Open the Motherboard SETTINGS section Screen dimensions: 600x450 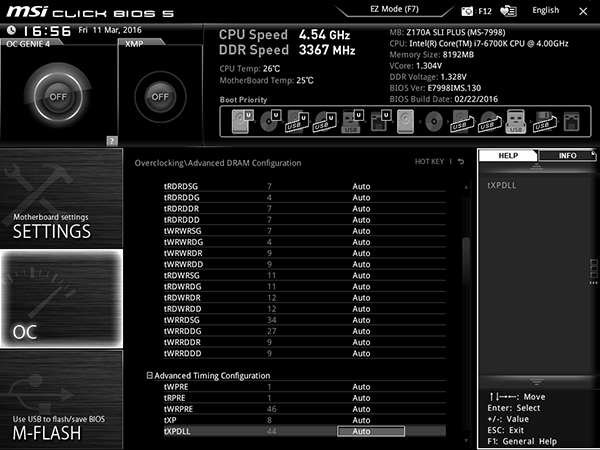(x=61, y=198)
